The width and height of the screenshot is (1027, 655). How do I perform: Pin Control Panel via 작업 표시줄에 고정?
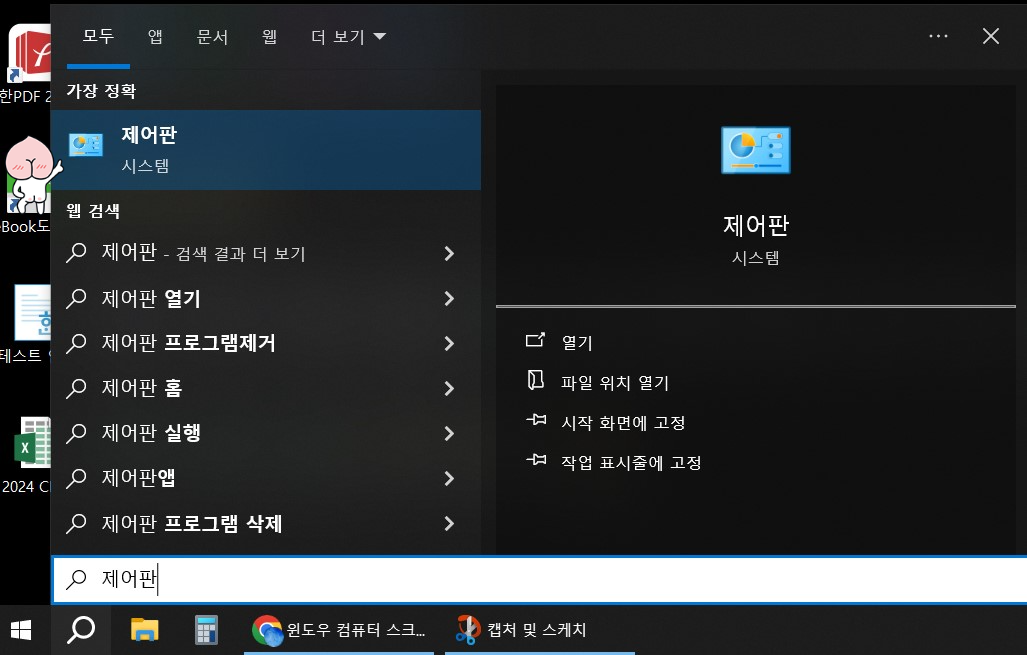[x=630, y=461]
